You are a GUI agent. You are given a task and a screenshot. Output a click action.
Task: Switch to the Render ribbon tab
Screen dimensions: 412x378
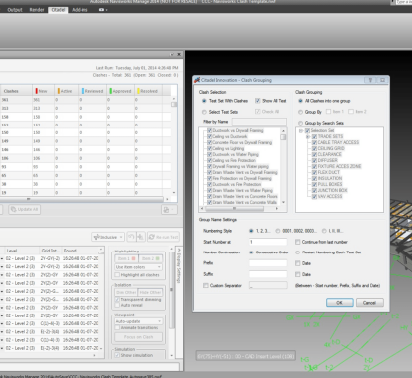tap(37, 10)
